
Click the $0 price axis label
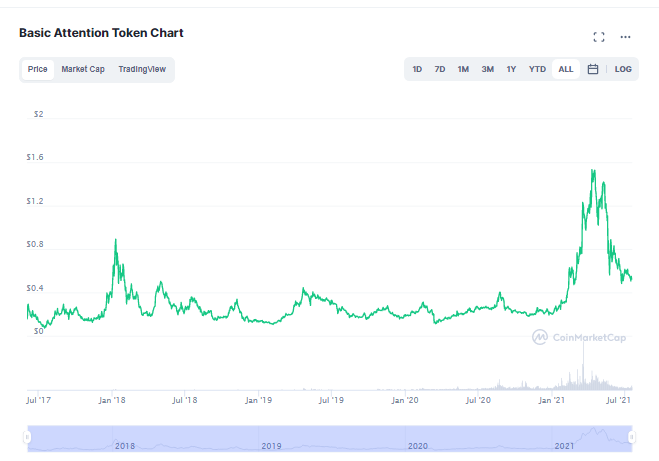pyautogui.click(x=38, y=331)
